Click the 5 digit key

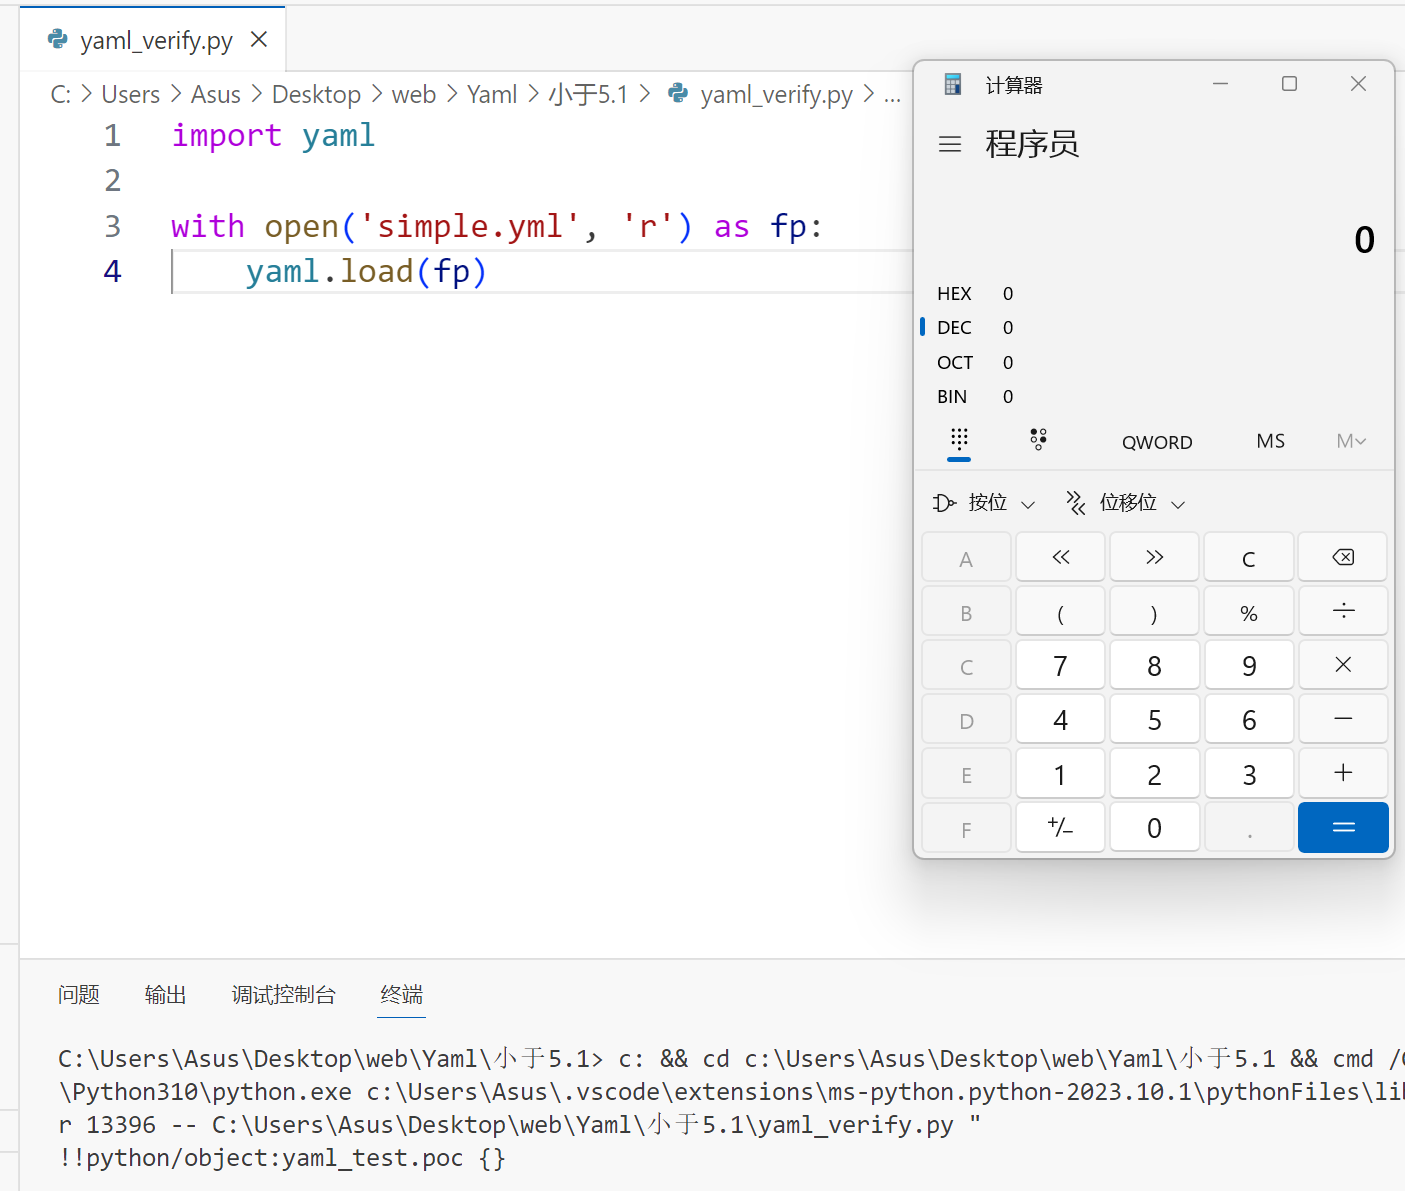coord(1155,719)
